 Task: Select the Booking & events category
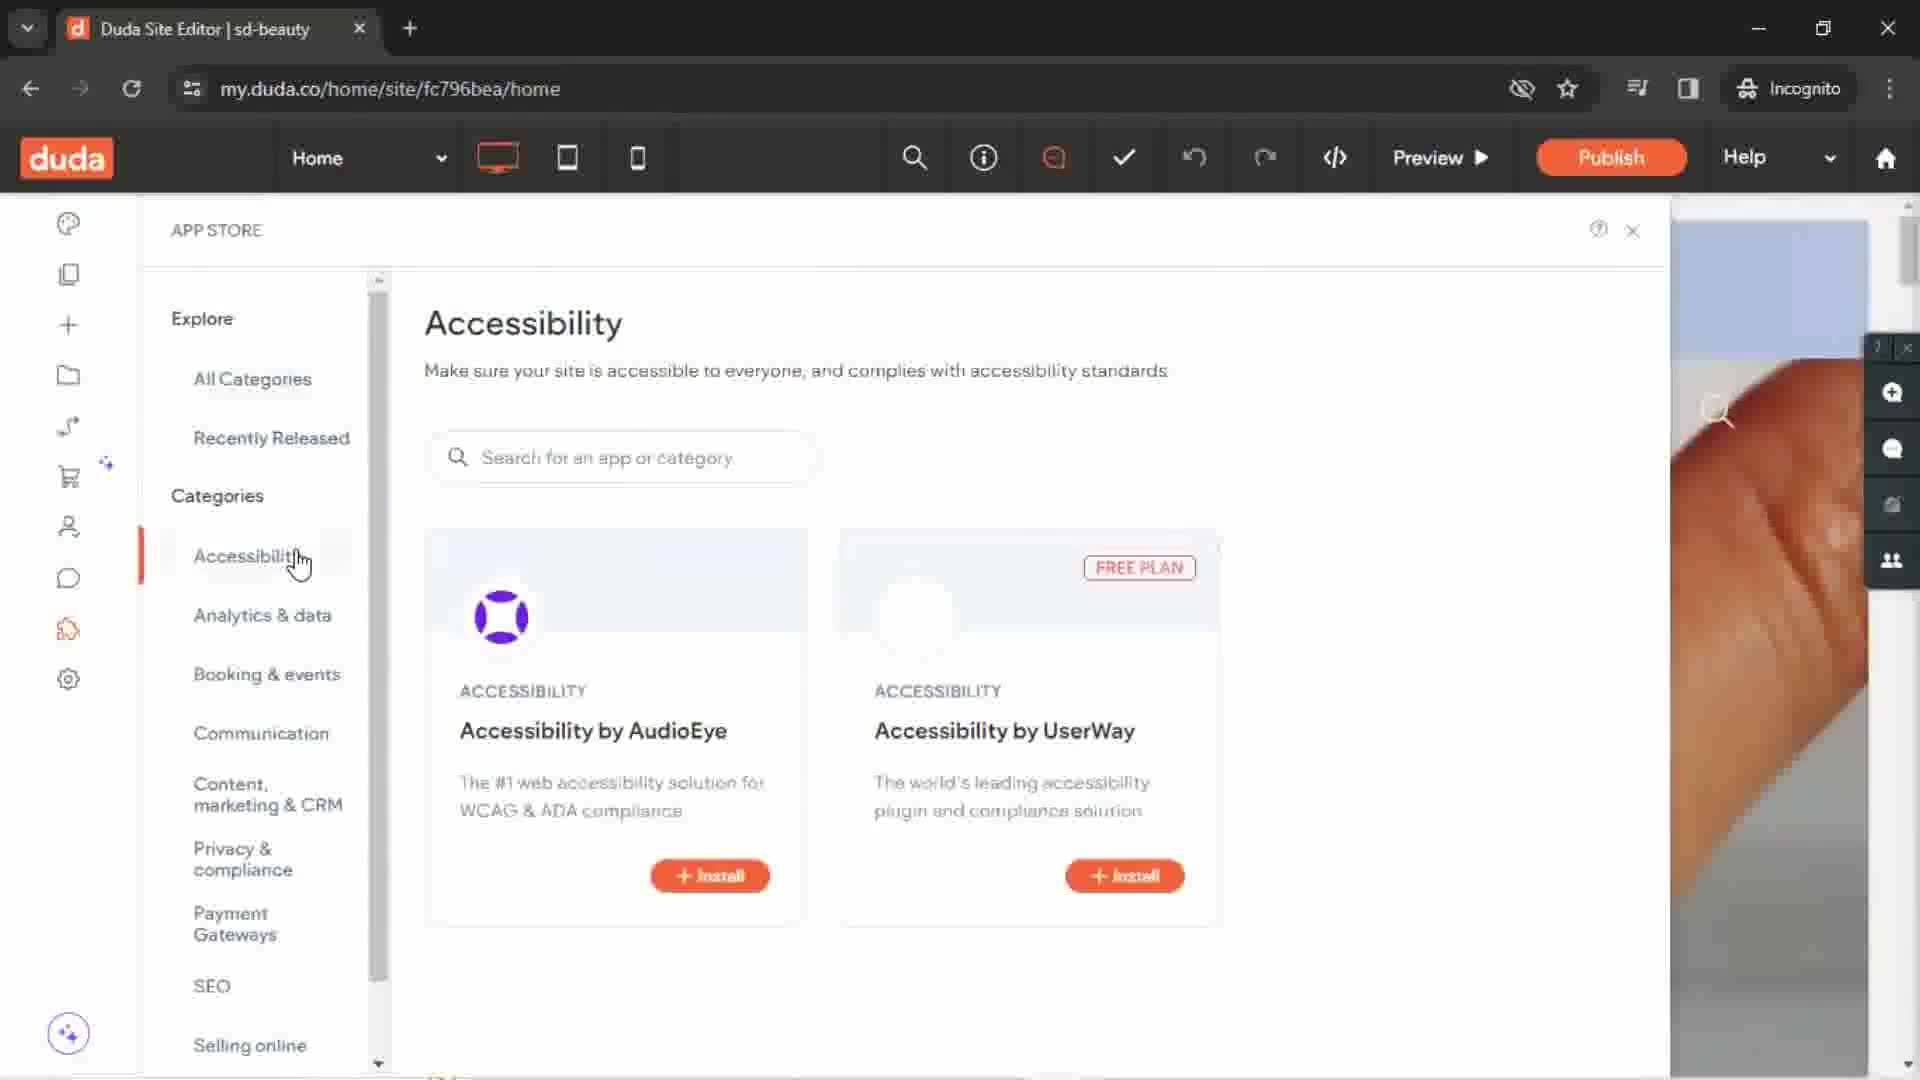pyautogui.click(x=266, y=674)
